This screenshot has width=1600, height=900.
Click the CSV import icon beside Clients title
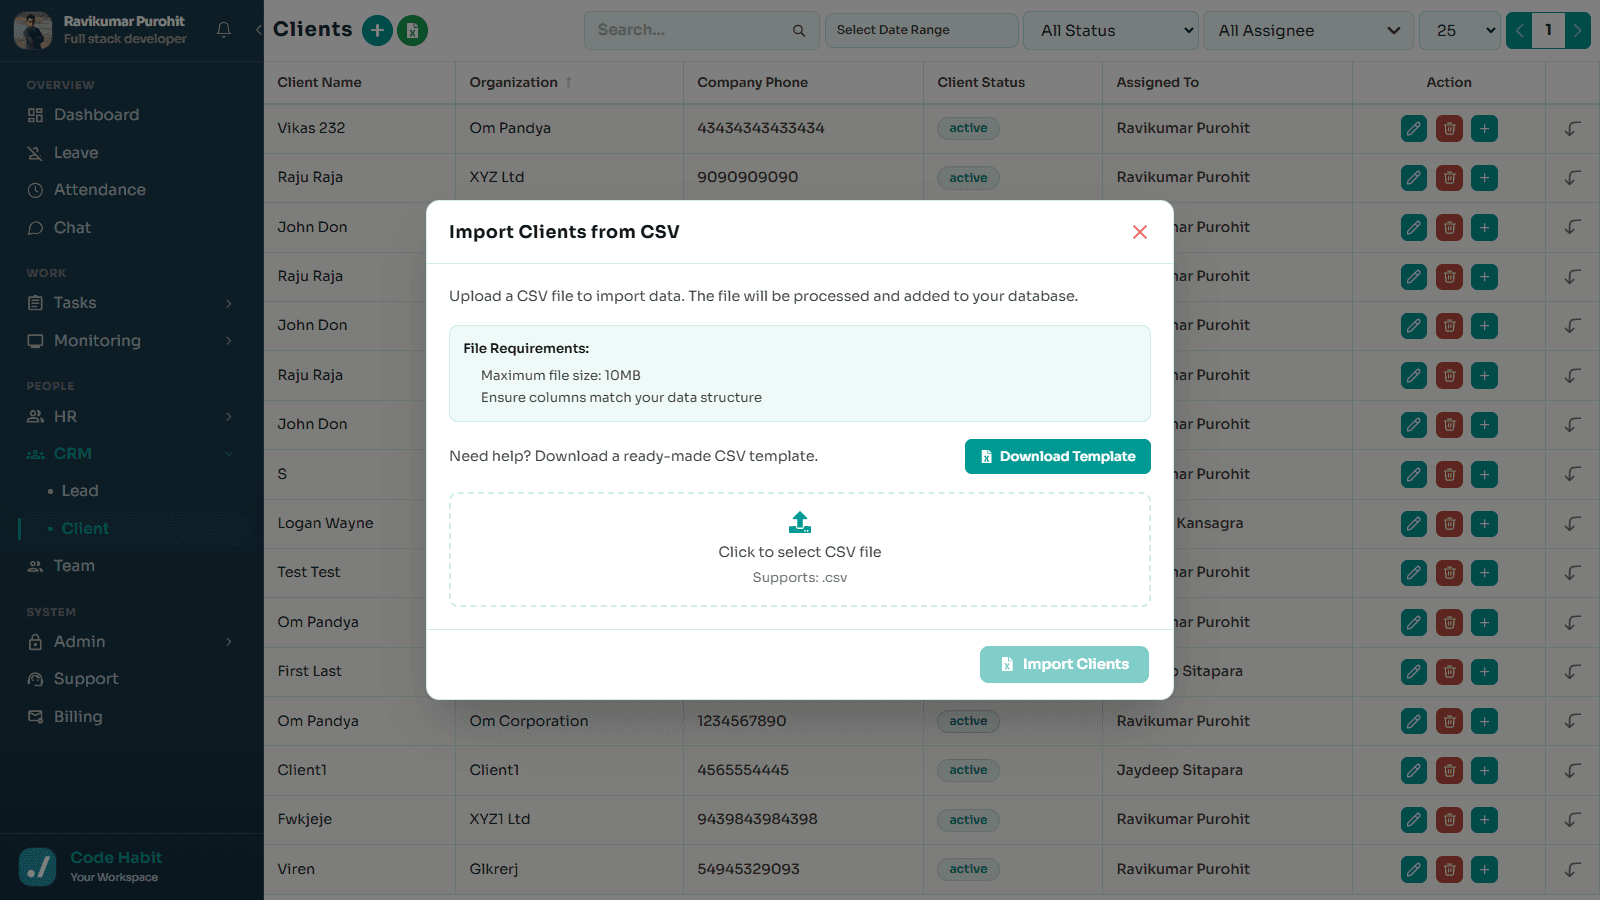[x=412, y=31]
